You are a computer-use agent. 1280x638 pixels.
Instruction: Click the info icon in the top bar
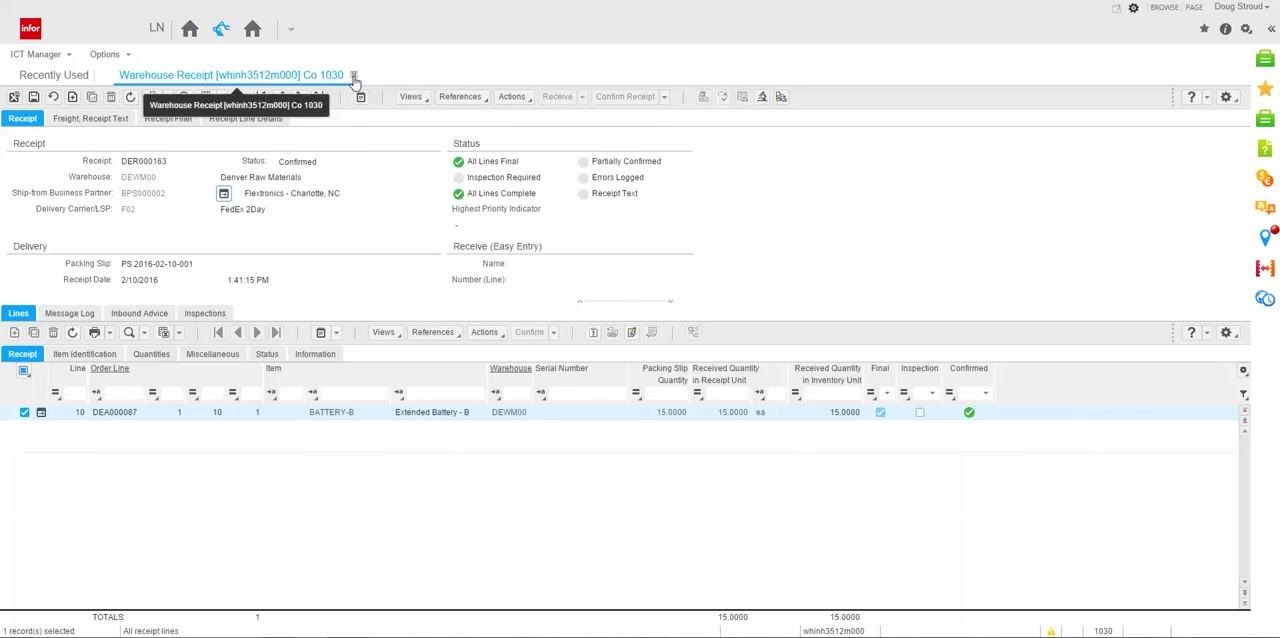pos(1225,29)
